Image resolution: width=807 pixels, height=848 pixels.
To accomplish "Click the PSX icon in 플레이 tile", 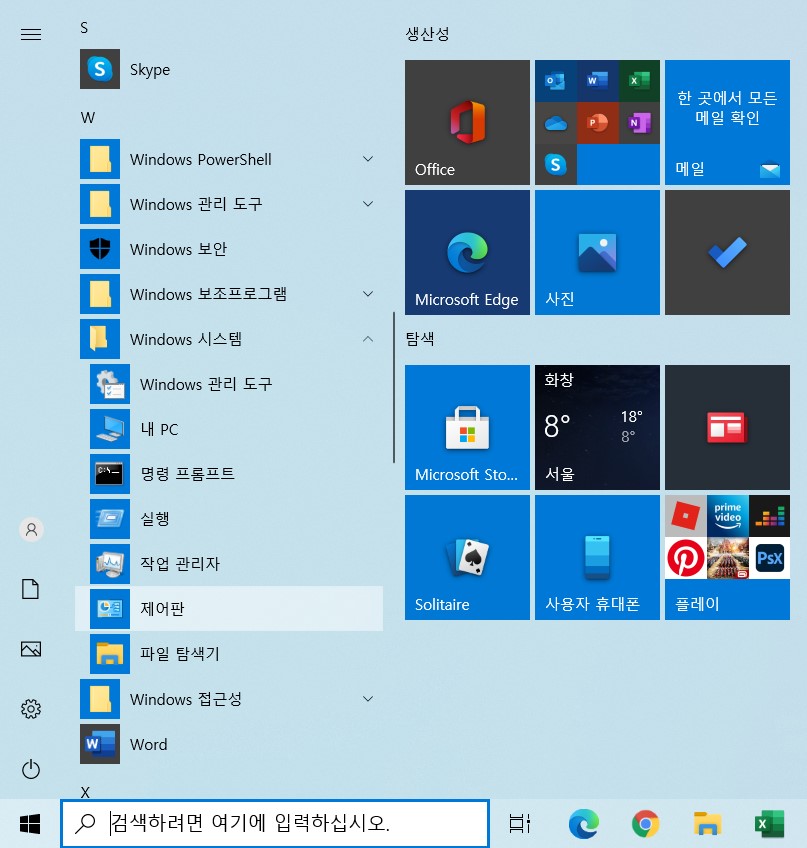I will (x=770, y=558).
